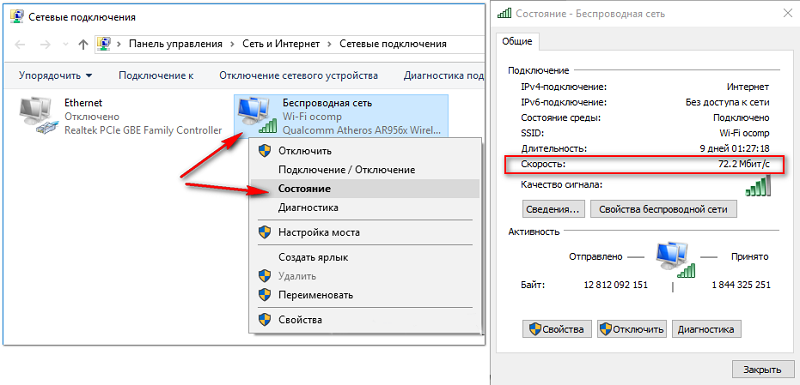Go up one level with up arrow
This screenshot has height=385, width=800.
click(83, 45)
